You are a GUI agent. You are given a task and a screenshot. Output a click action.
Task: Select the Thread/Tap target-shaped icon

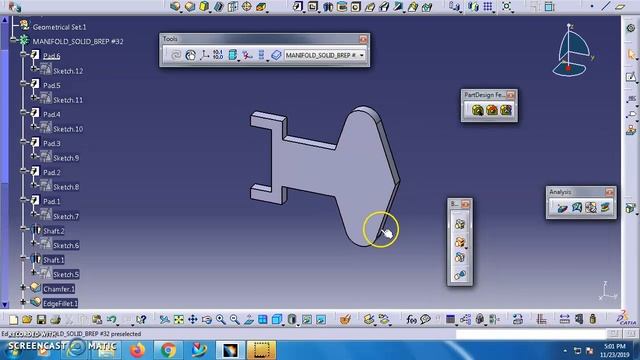(247, 6)
